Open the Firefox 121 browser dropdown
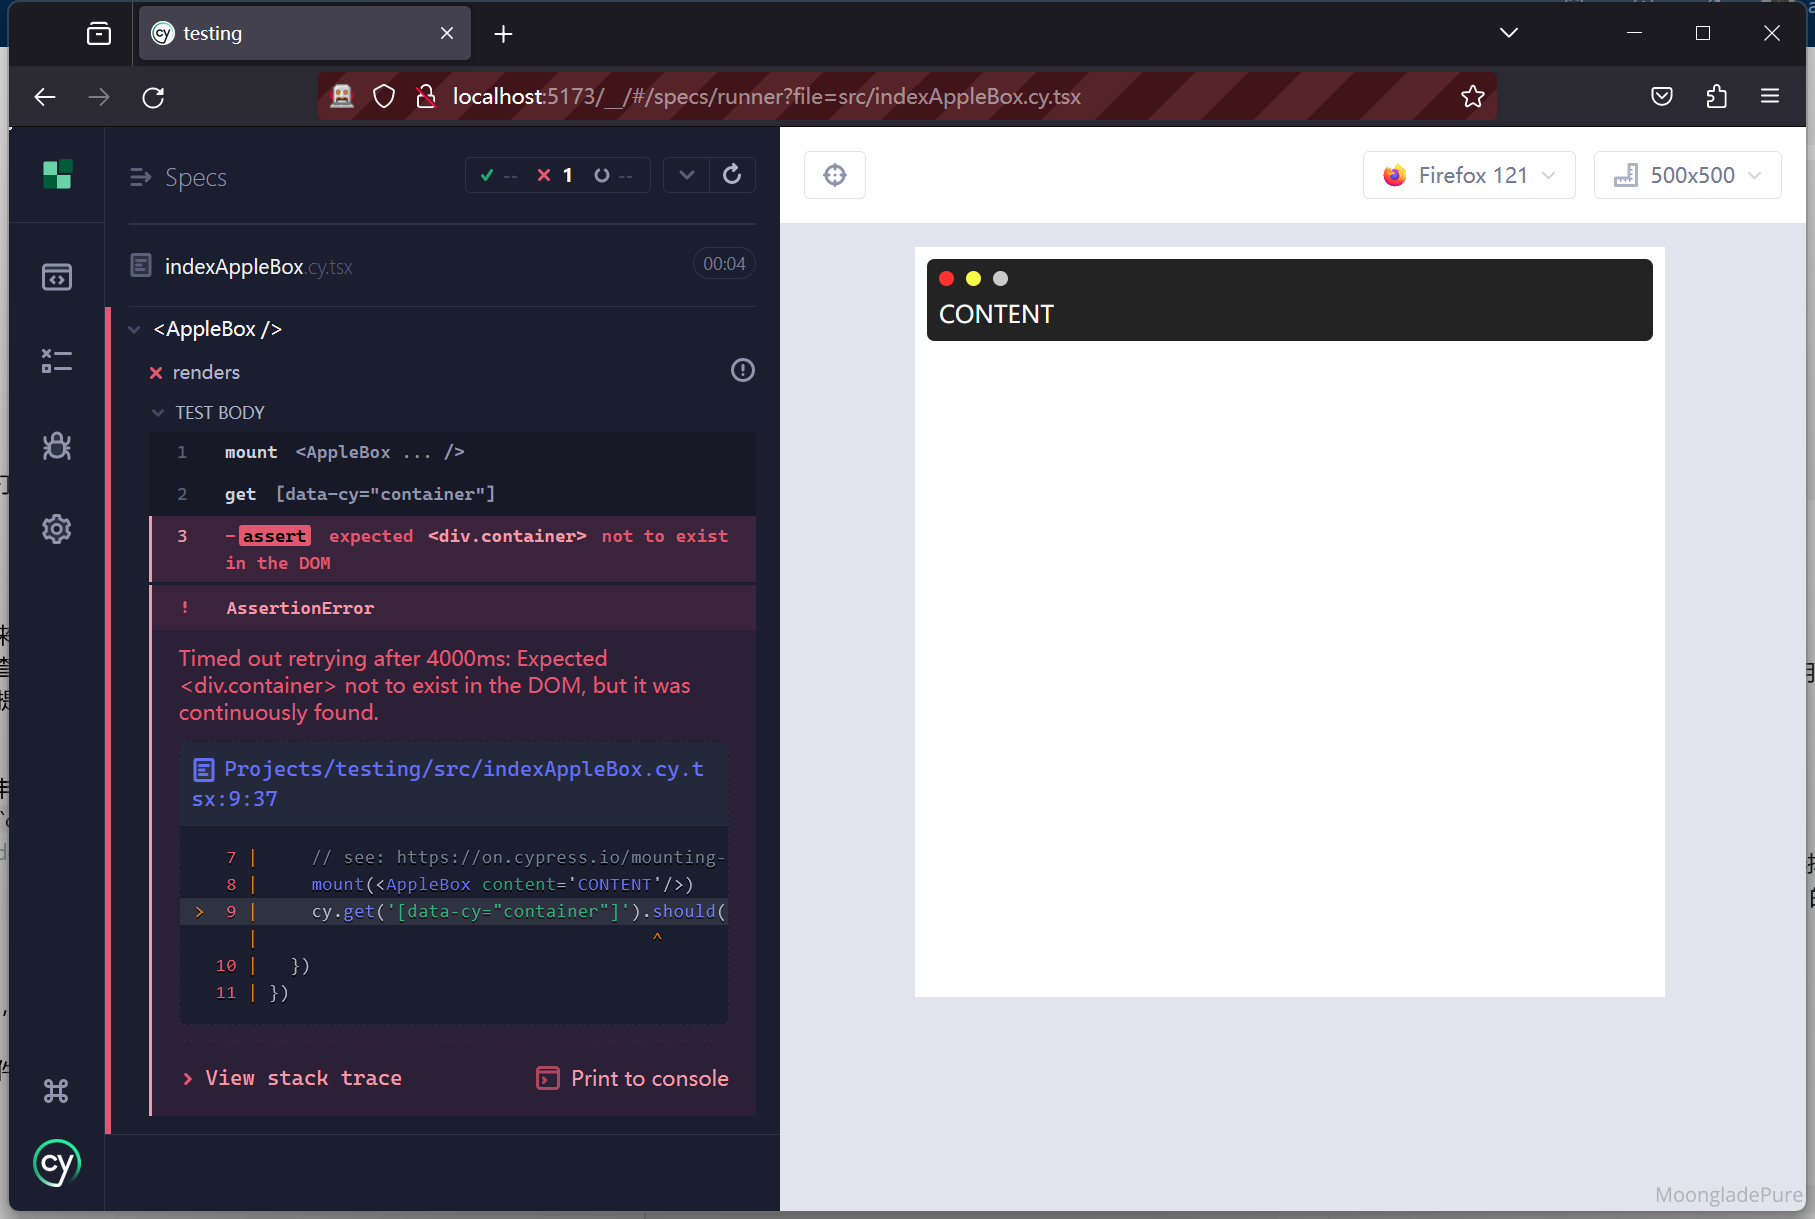The width and height of the screenshot is (1815, 1219). 1468,176
